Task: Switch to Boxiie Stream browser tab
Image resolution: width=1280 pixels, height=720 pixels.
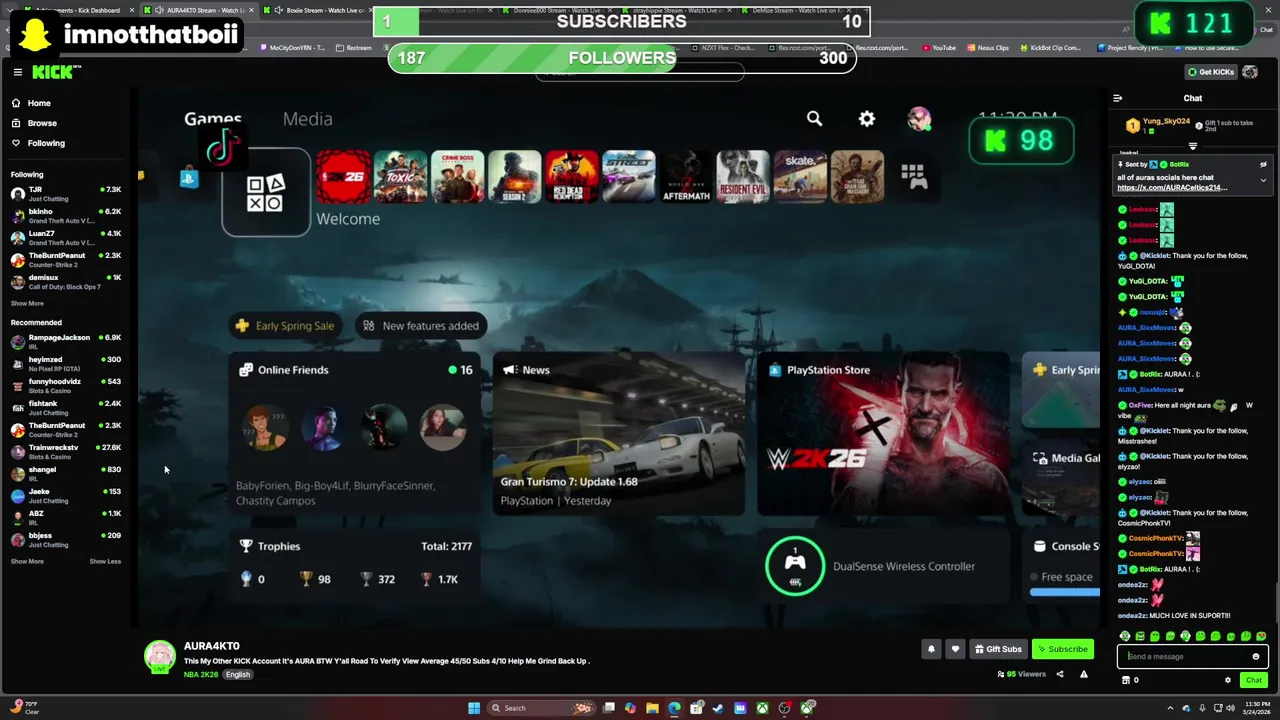Action: coord(320,10)
